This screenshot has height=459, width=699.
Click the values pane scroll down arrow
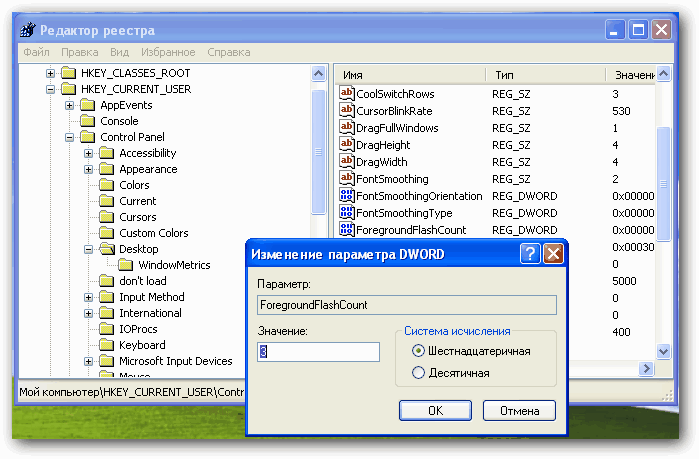[663, 351]
